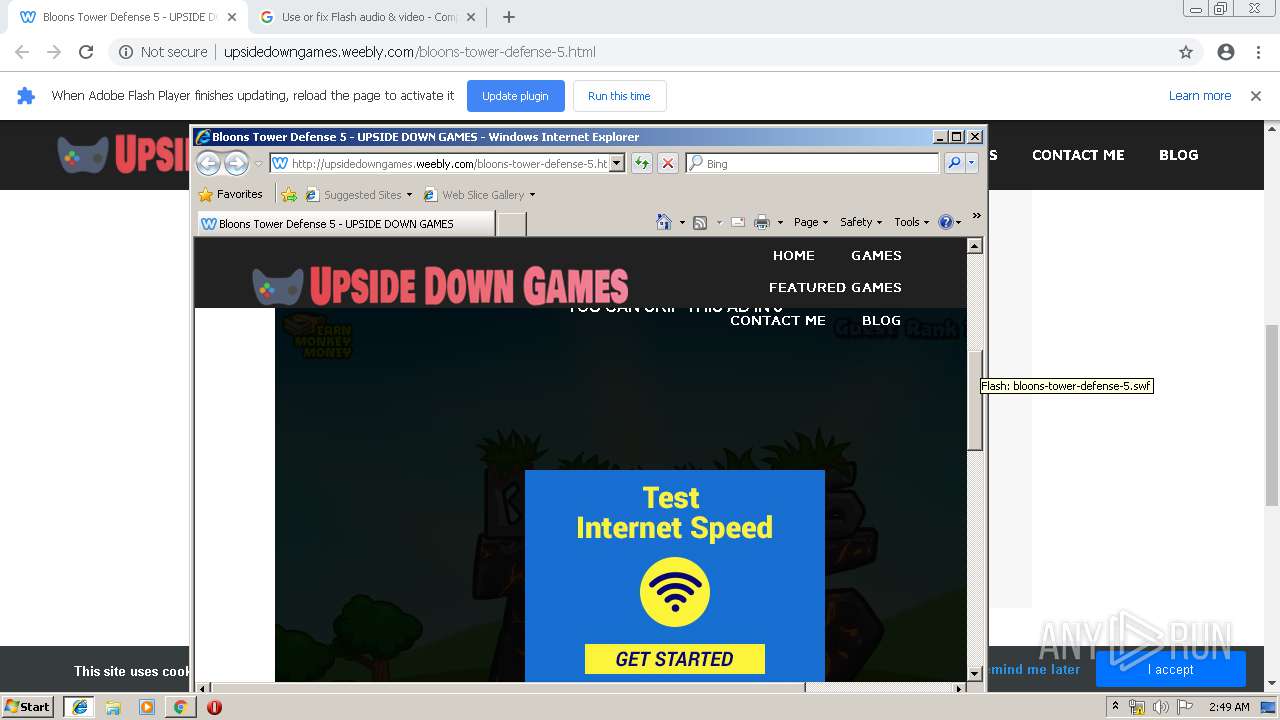The width and height of the screenshot is (1280, 720).
Task: Open Chrome three-dot menu
Action: 1258,52
